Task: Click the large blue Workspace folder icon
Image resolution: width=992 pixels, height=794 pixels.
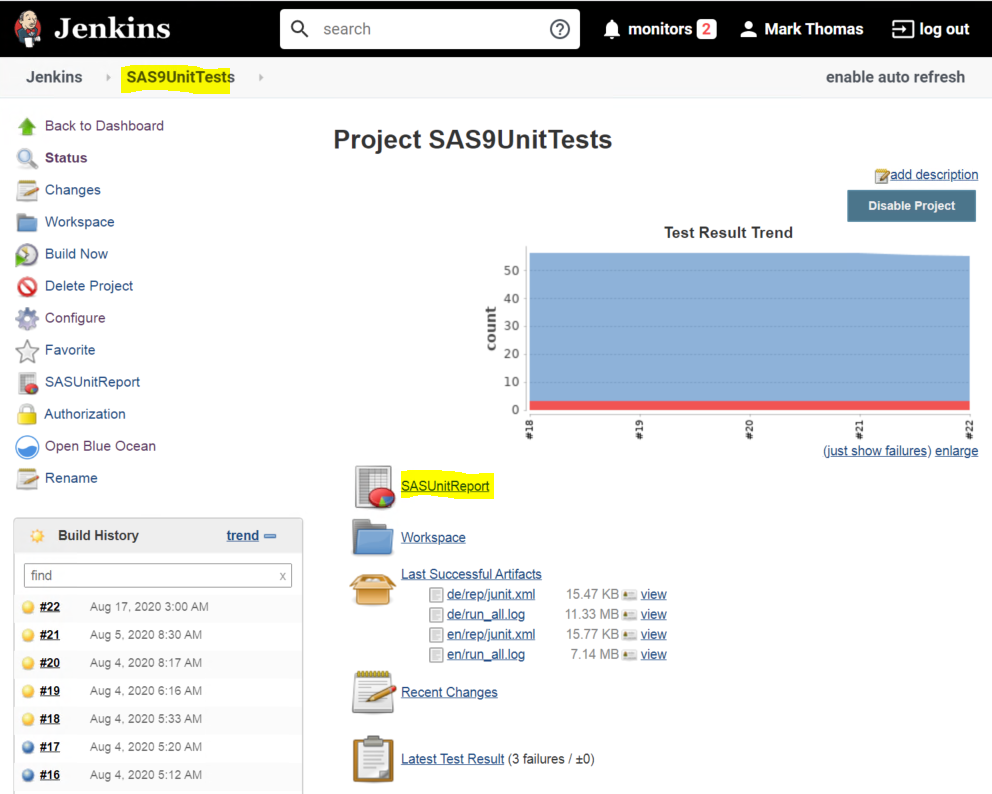Action: pyautogui.click(x=372, y=537)
